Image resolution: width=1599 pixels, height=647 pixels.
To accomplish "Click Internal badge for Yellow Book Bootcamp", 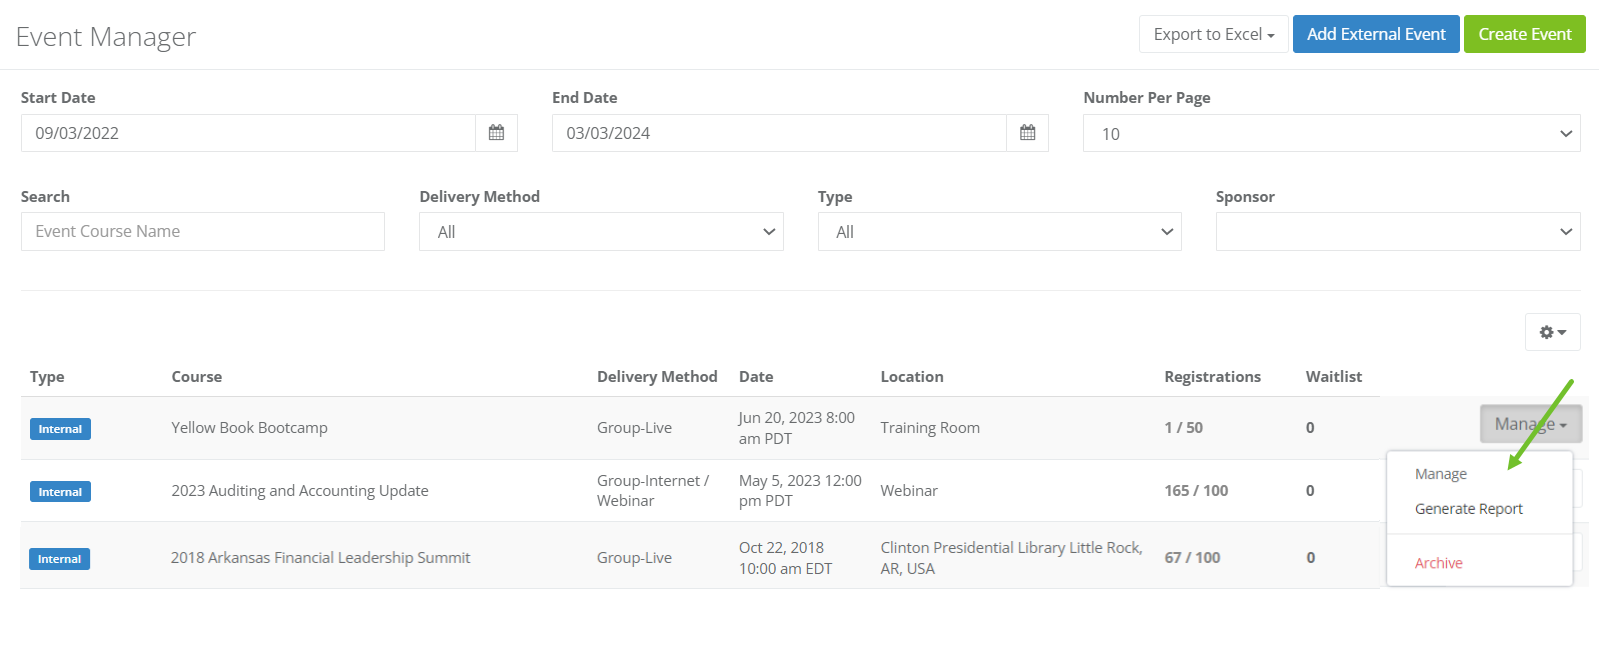I will click(x=60, y=429).
